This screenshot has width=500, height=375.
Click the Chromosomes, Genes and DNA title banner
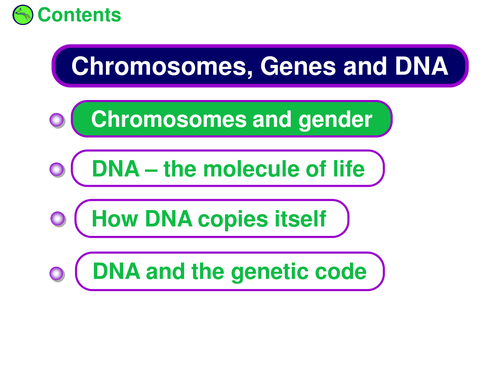click(260, 66)
